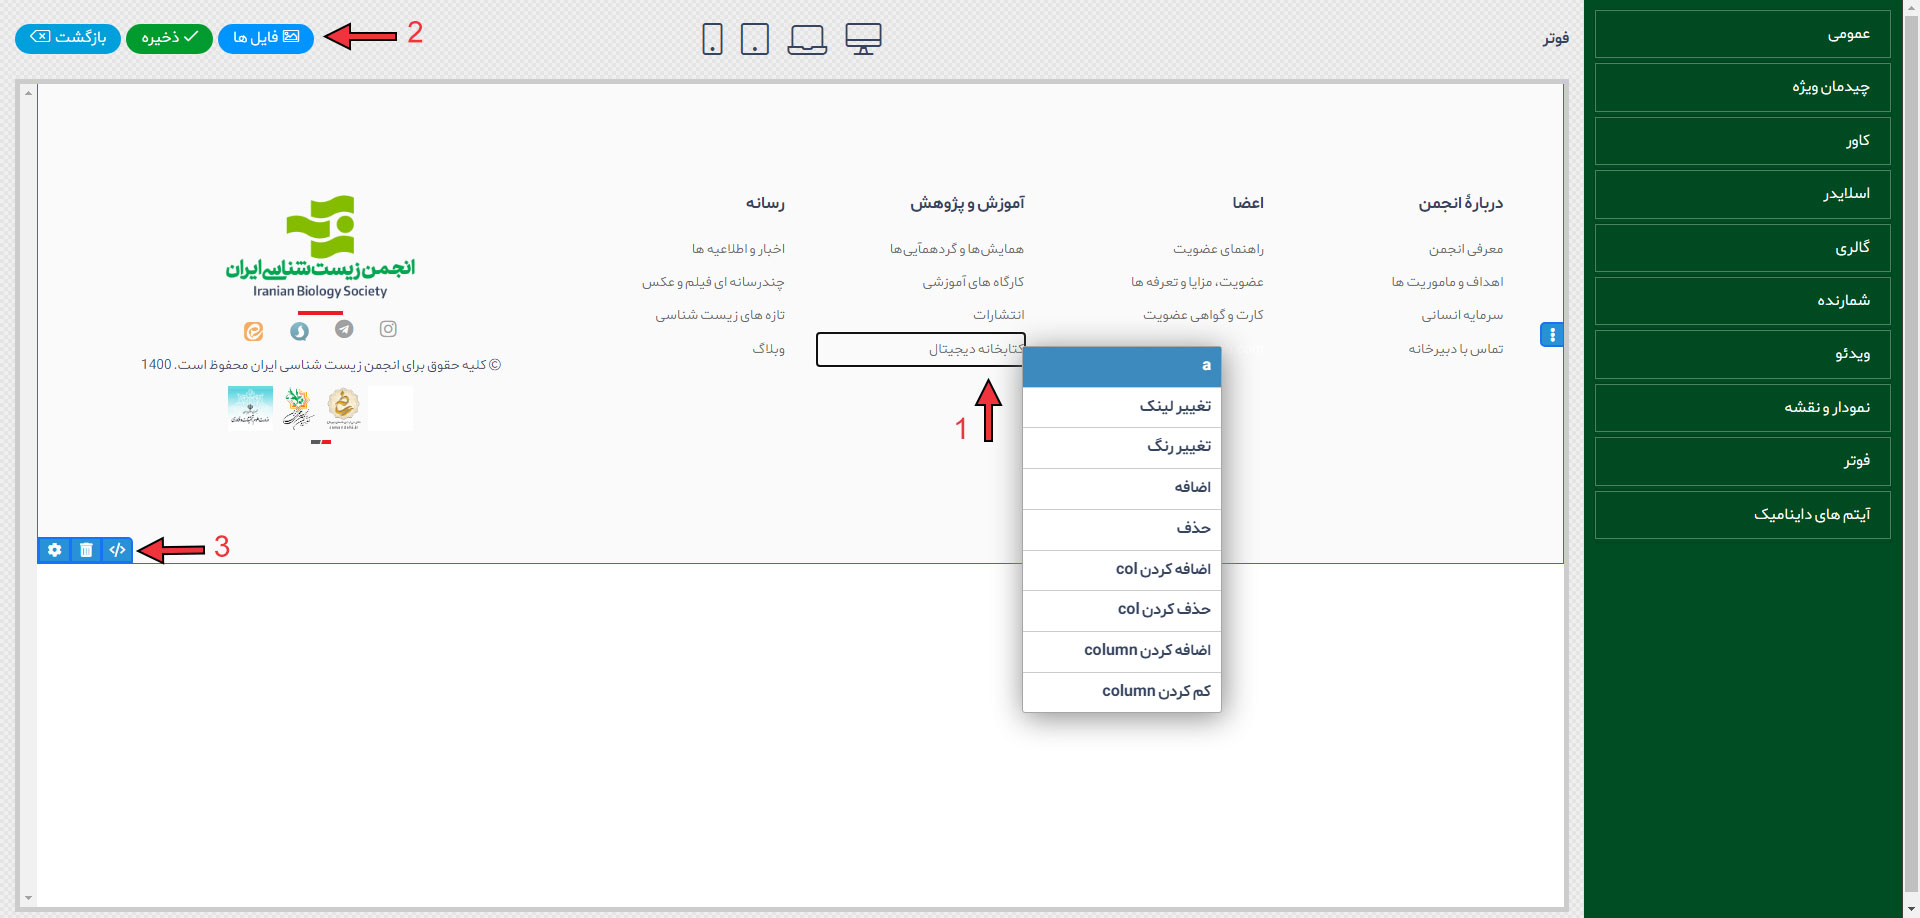The image size is (1920, 918).
Task: Click تماس با دبیرخانه footer link
Action: (1456, 349)
